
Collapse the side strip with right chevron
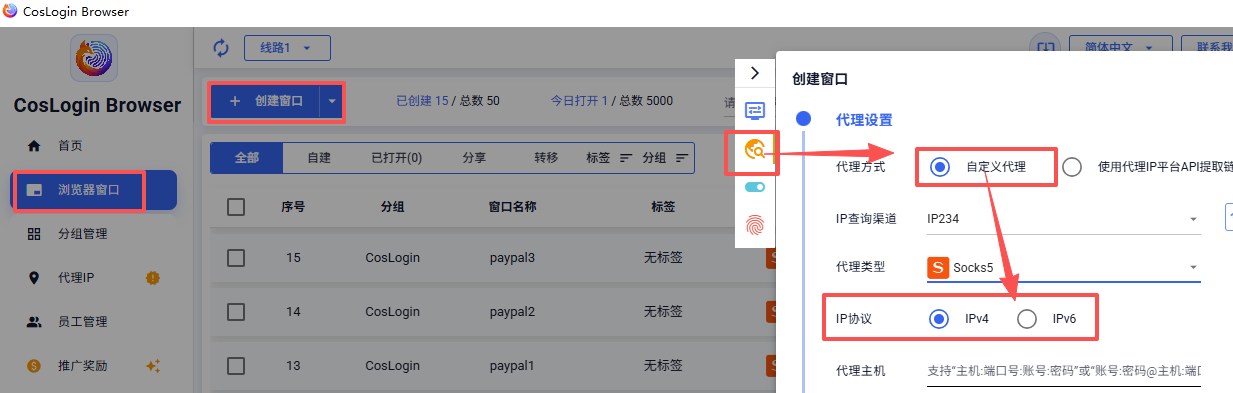click(x=755, y=73)
